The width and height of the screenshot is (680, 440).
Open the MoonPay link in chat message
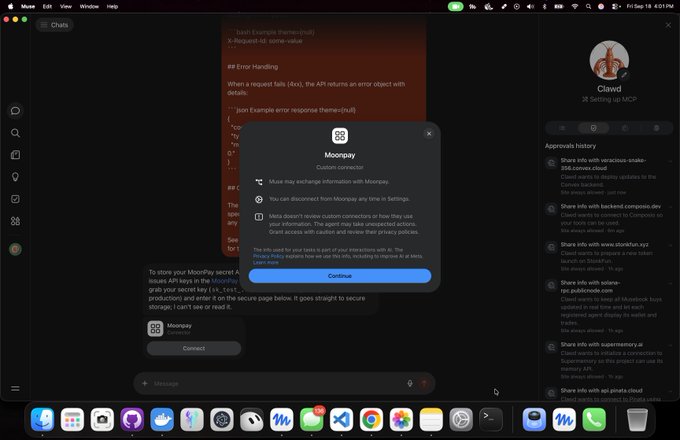[x=224, y=281]
